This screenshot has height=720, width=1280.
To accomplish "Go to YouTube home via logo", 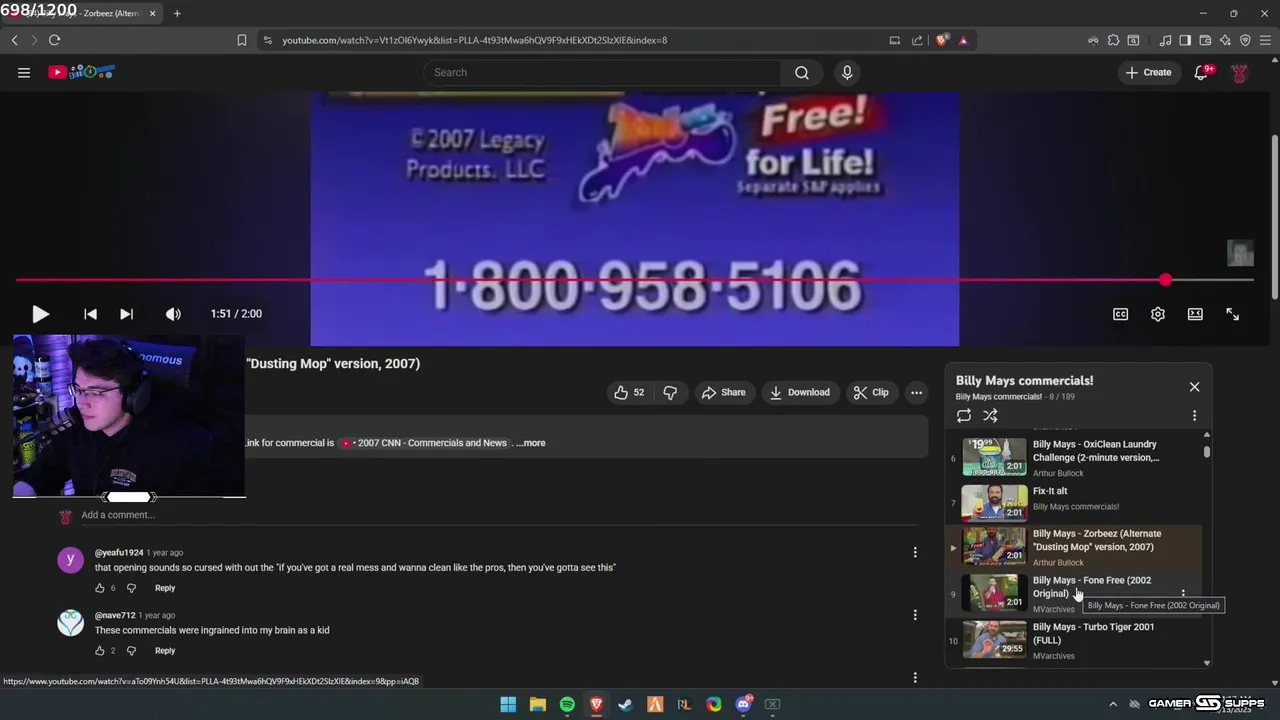I will [82, 72].
